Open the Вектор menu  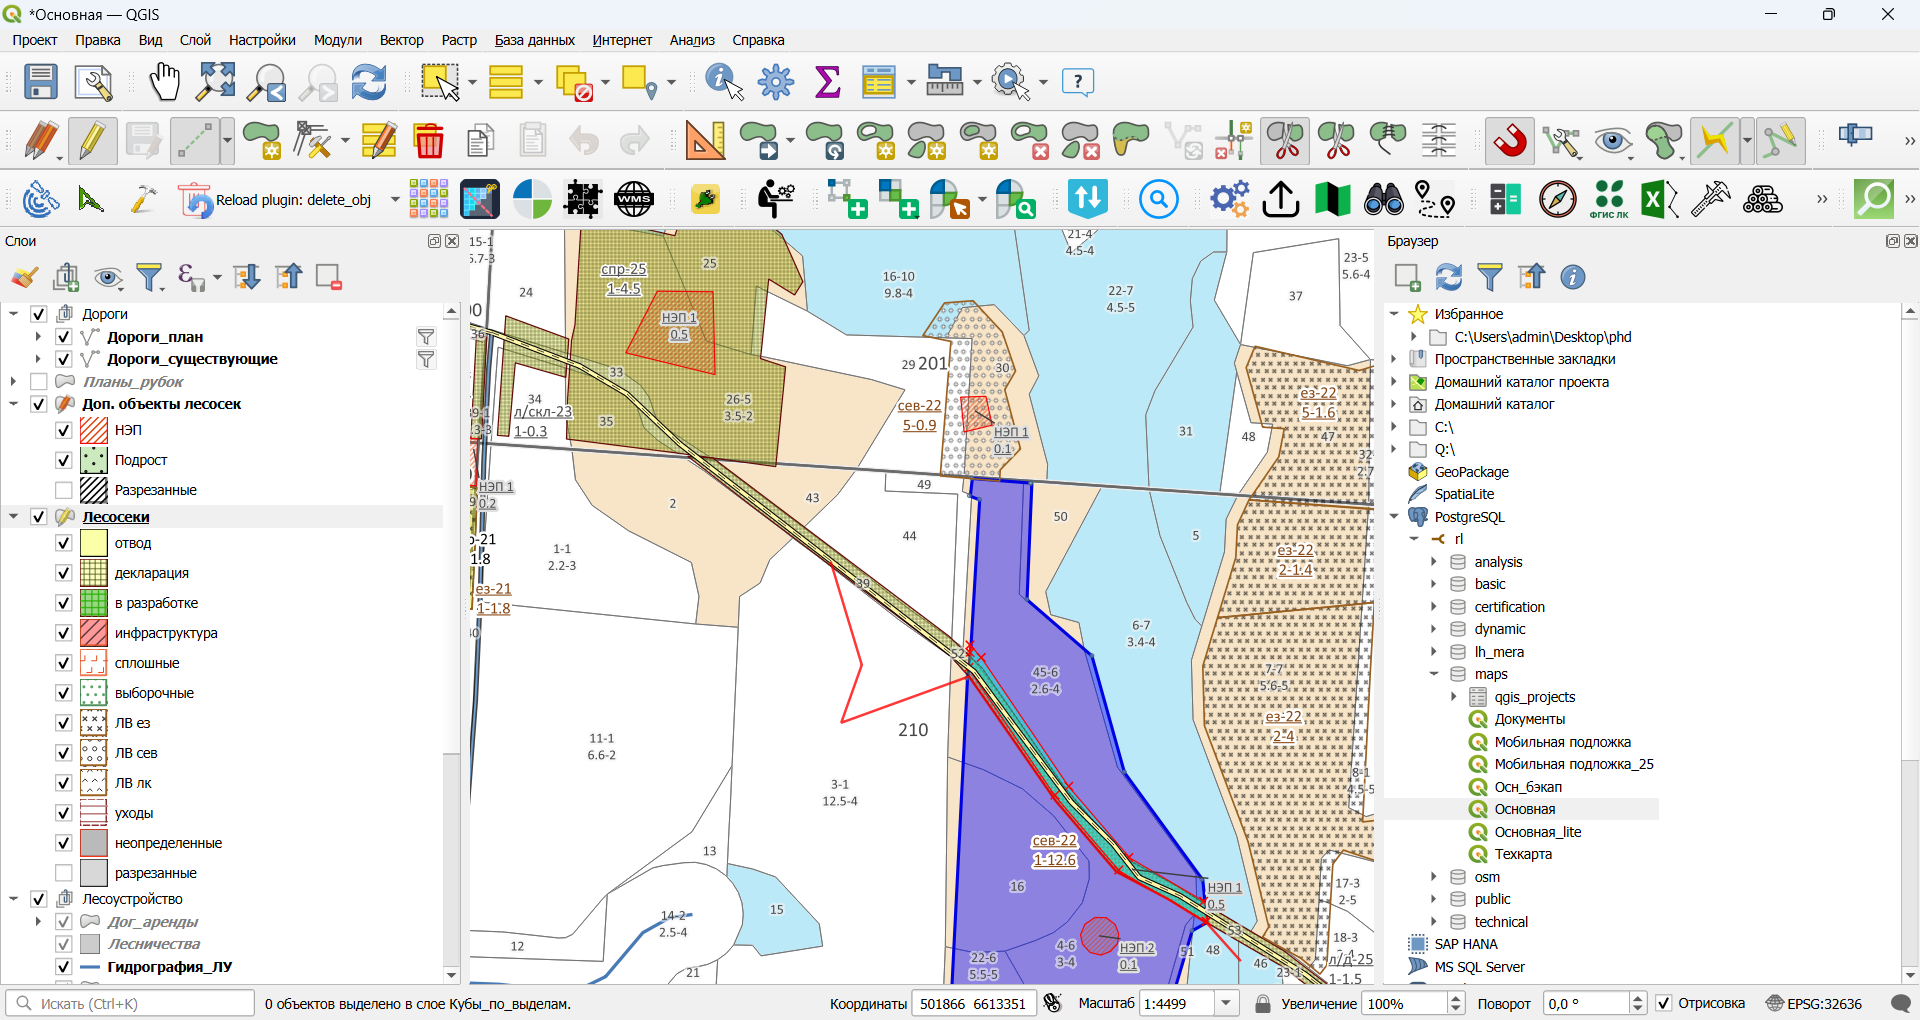point(402,40)
